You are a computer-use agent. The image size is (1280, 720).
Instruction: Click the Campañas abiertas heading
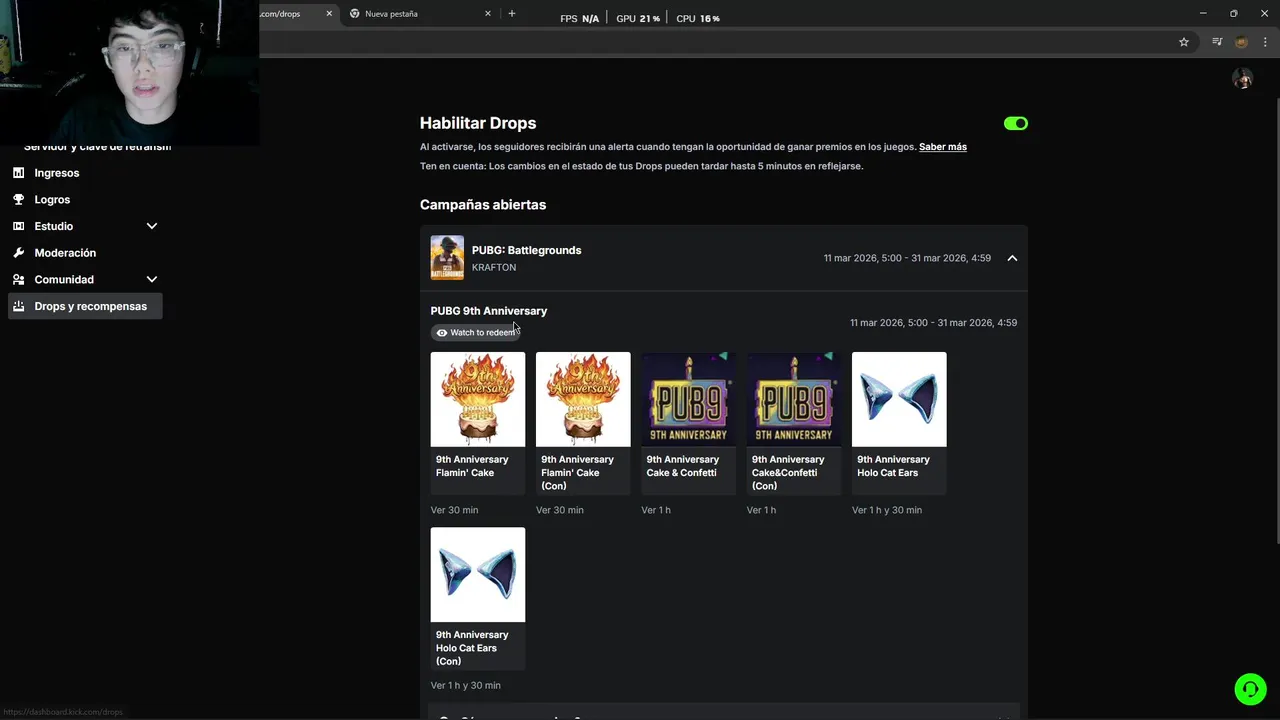(x=483, y=205)
